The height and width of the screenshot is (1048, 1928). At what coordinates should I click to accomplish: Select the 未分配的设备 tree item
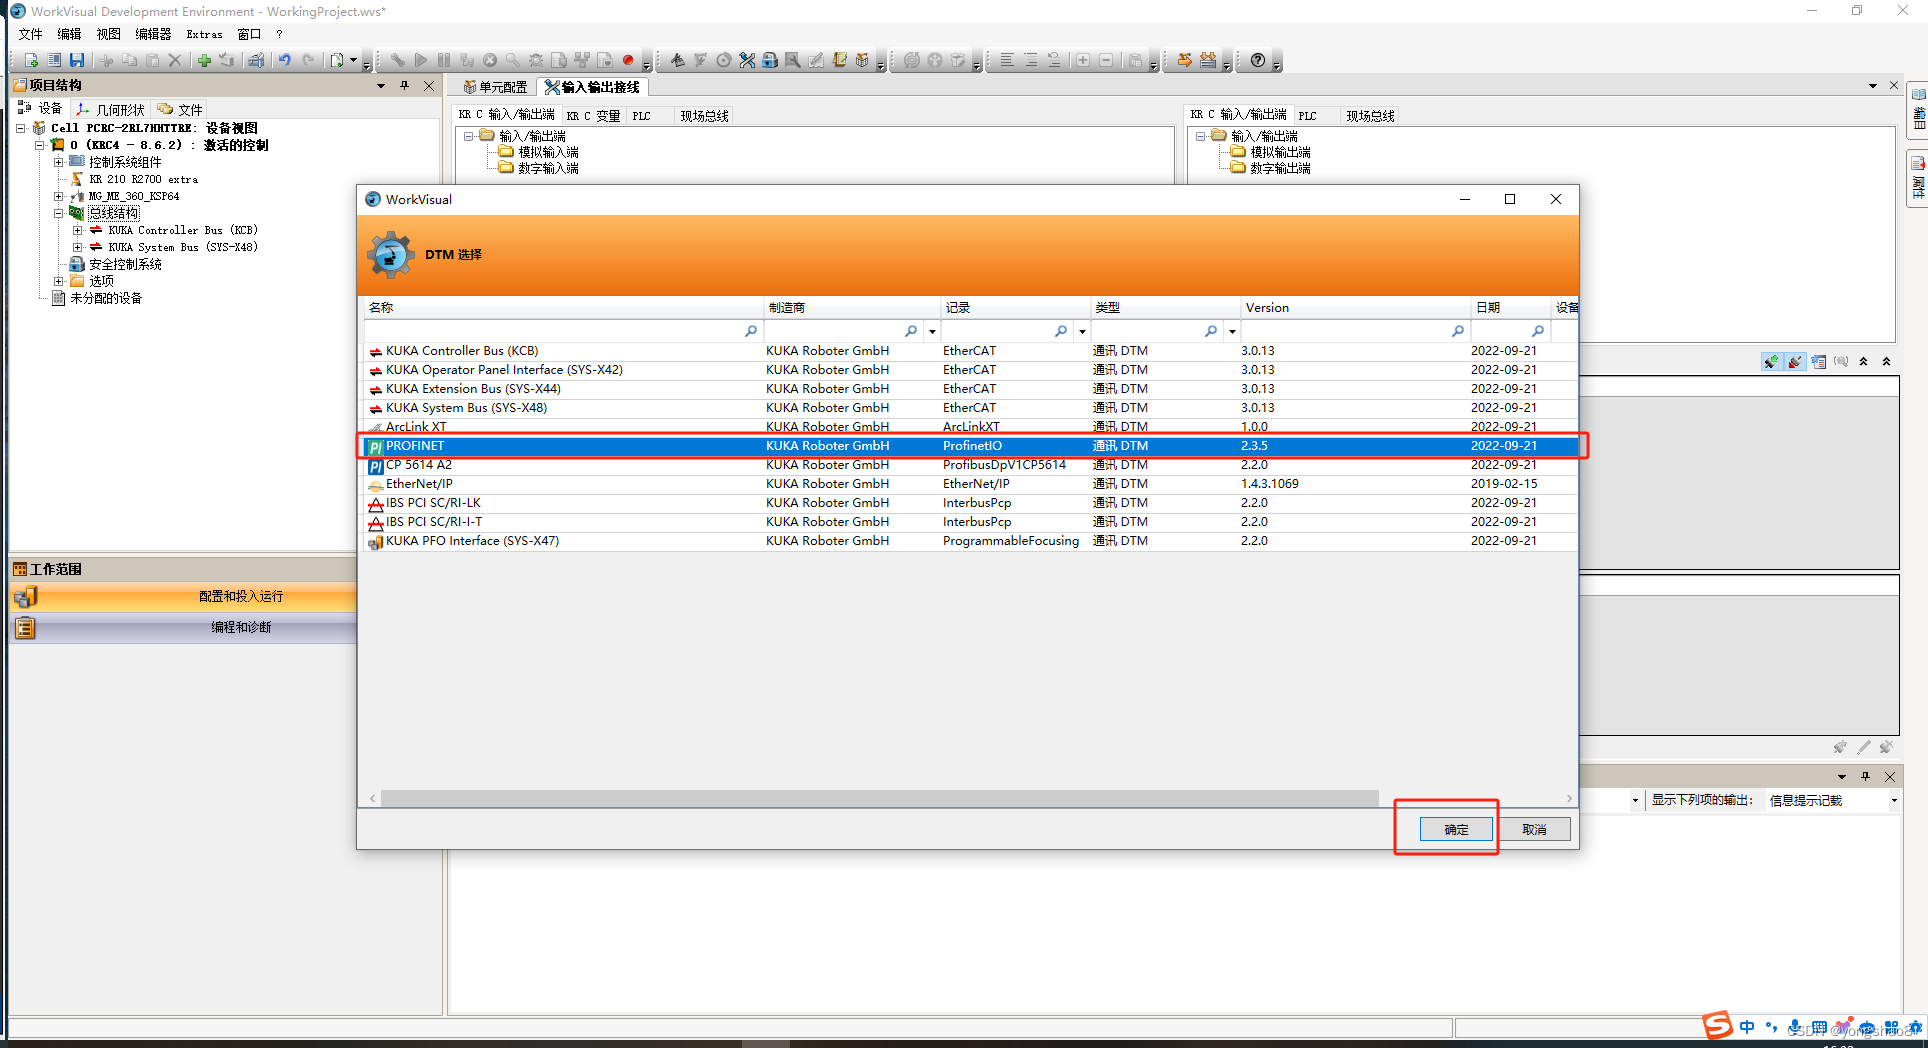pos(106,298)
